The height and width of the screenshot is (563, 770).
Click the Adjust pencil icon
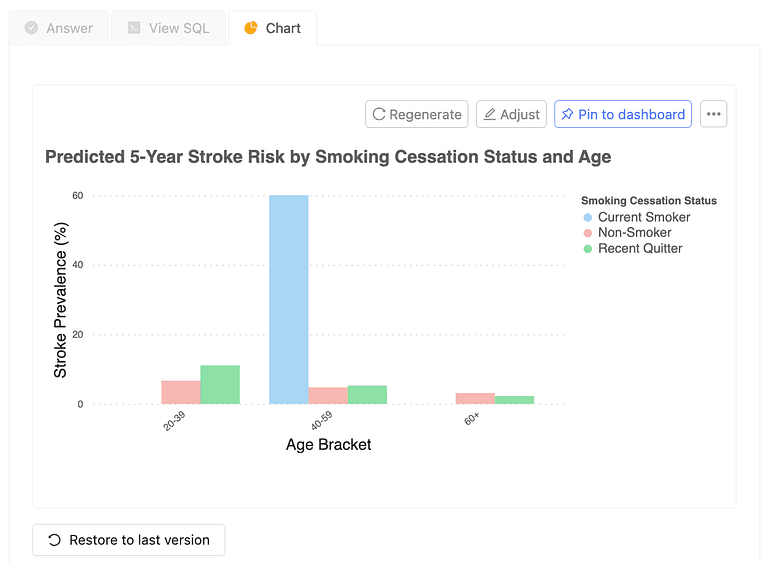point(490,114)
